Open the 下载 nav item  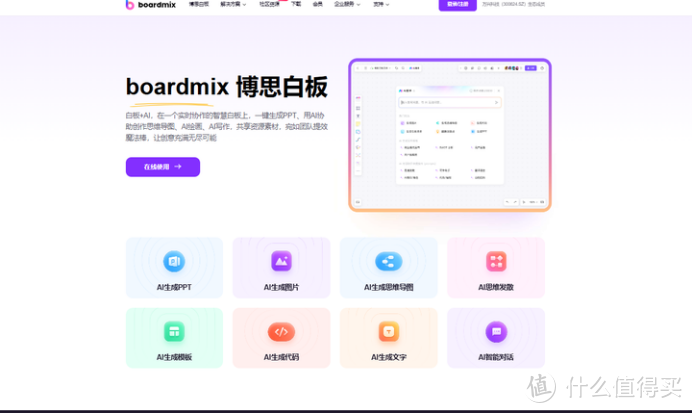(296, 4)
